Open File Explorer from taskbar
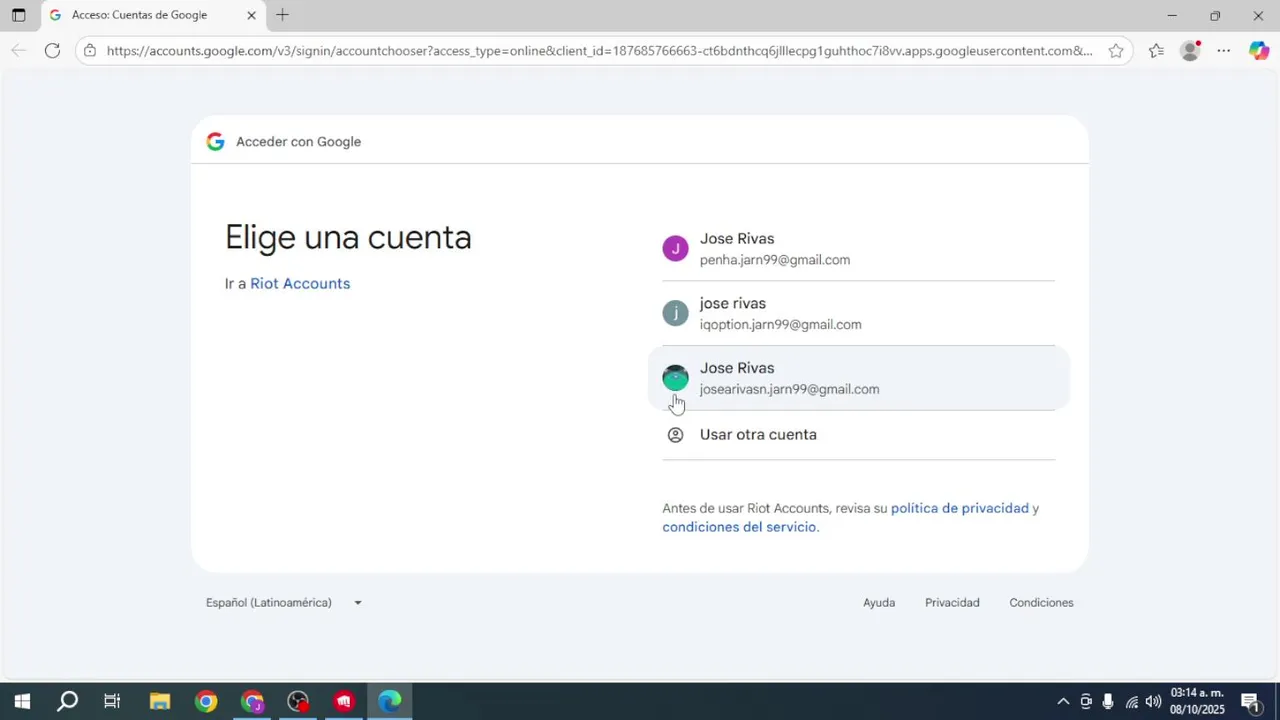Screen dimensions: 1280x720 pos(159,702)
